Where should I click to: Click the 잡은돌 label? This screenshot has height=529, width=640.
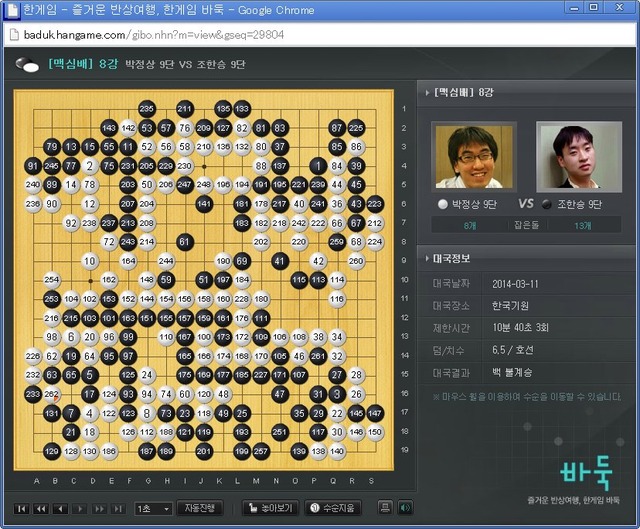coord(527,225)
